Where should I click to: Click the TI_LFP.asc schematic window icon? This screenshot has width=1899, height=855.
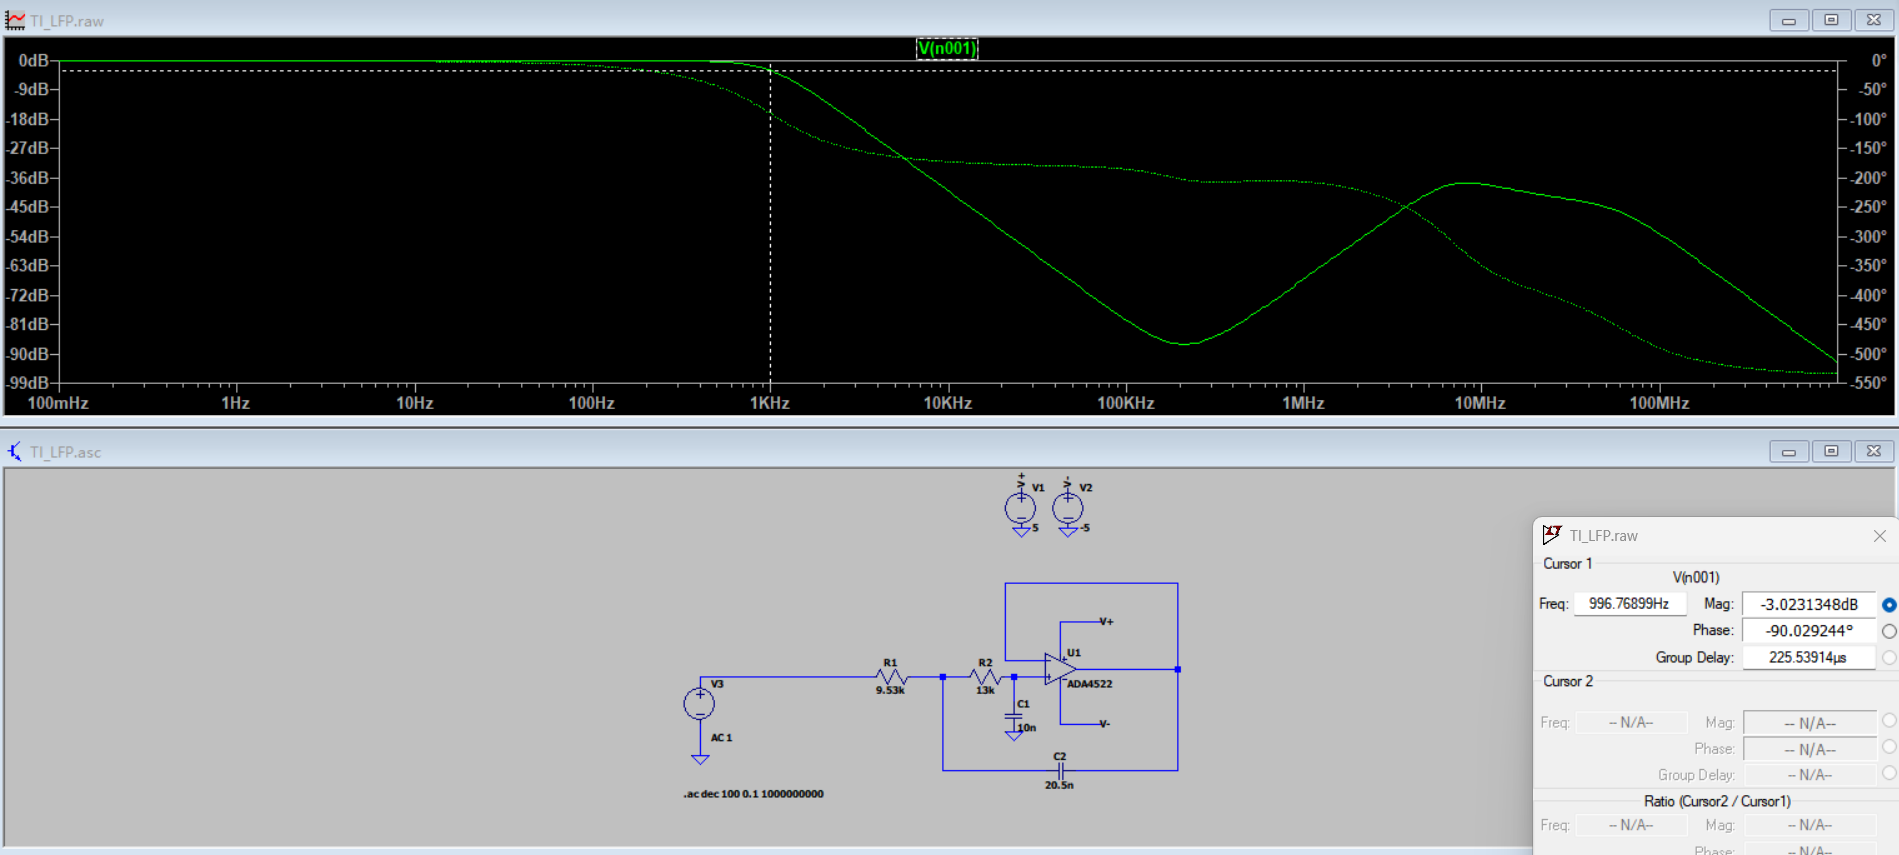tap(15, 452)
